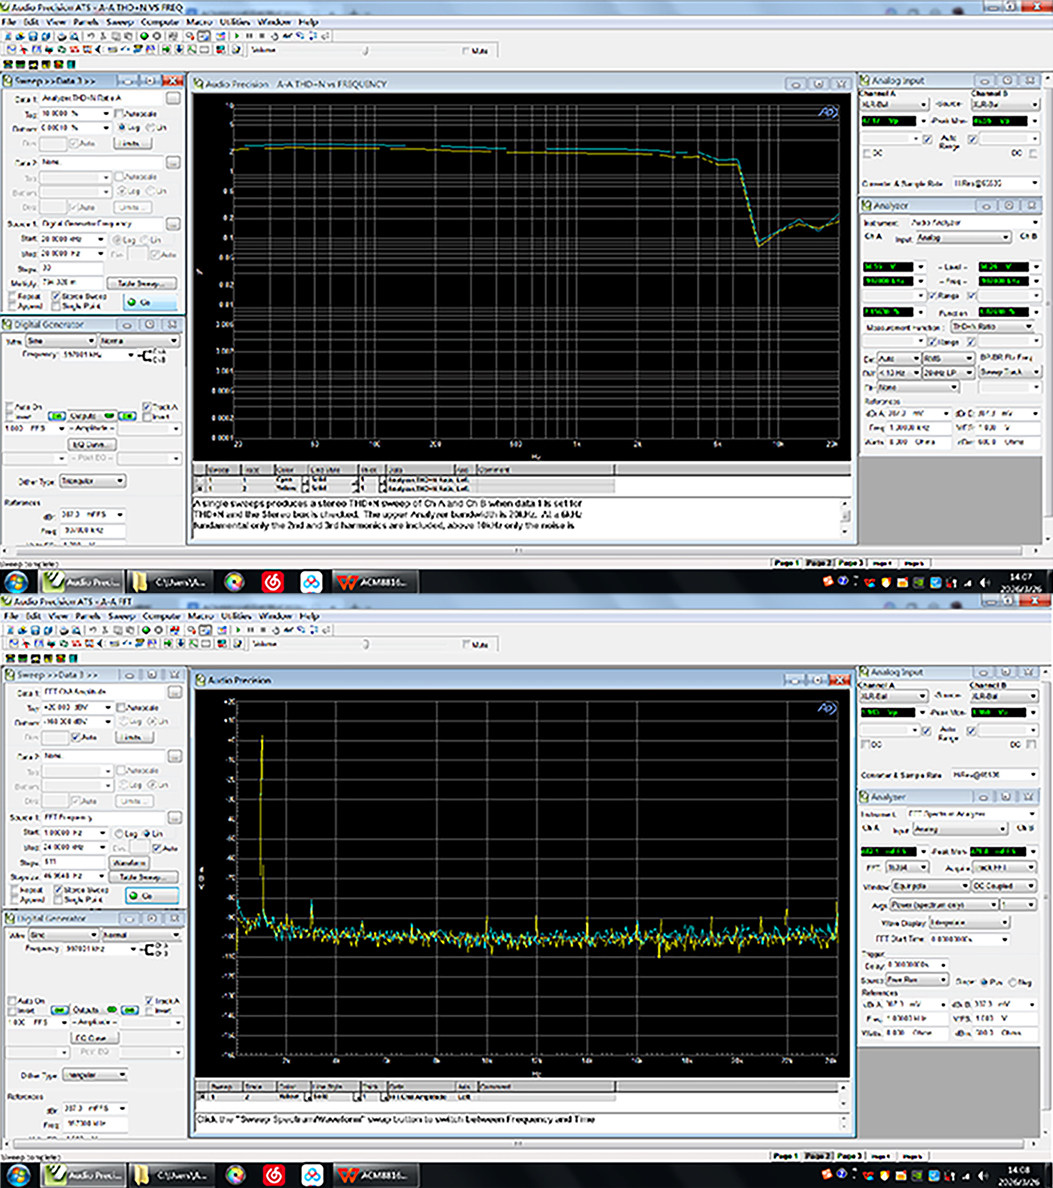The width and height of the screenshot is (1053, 1188).
Task: Click comment box scrollbar in THD+N graph window
Action: tap(845, 517)
